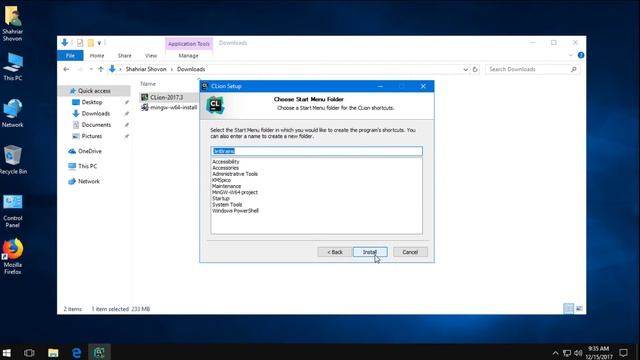The height and width of the screenshot is (360, 640).
Task: Open This PC desktop icon
Action: pyautogui.click(x=13, y=67)
